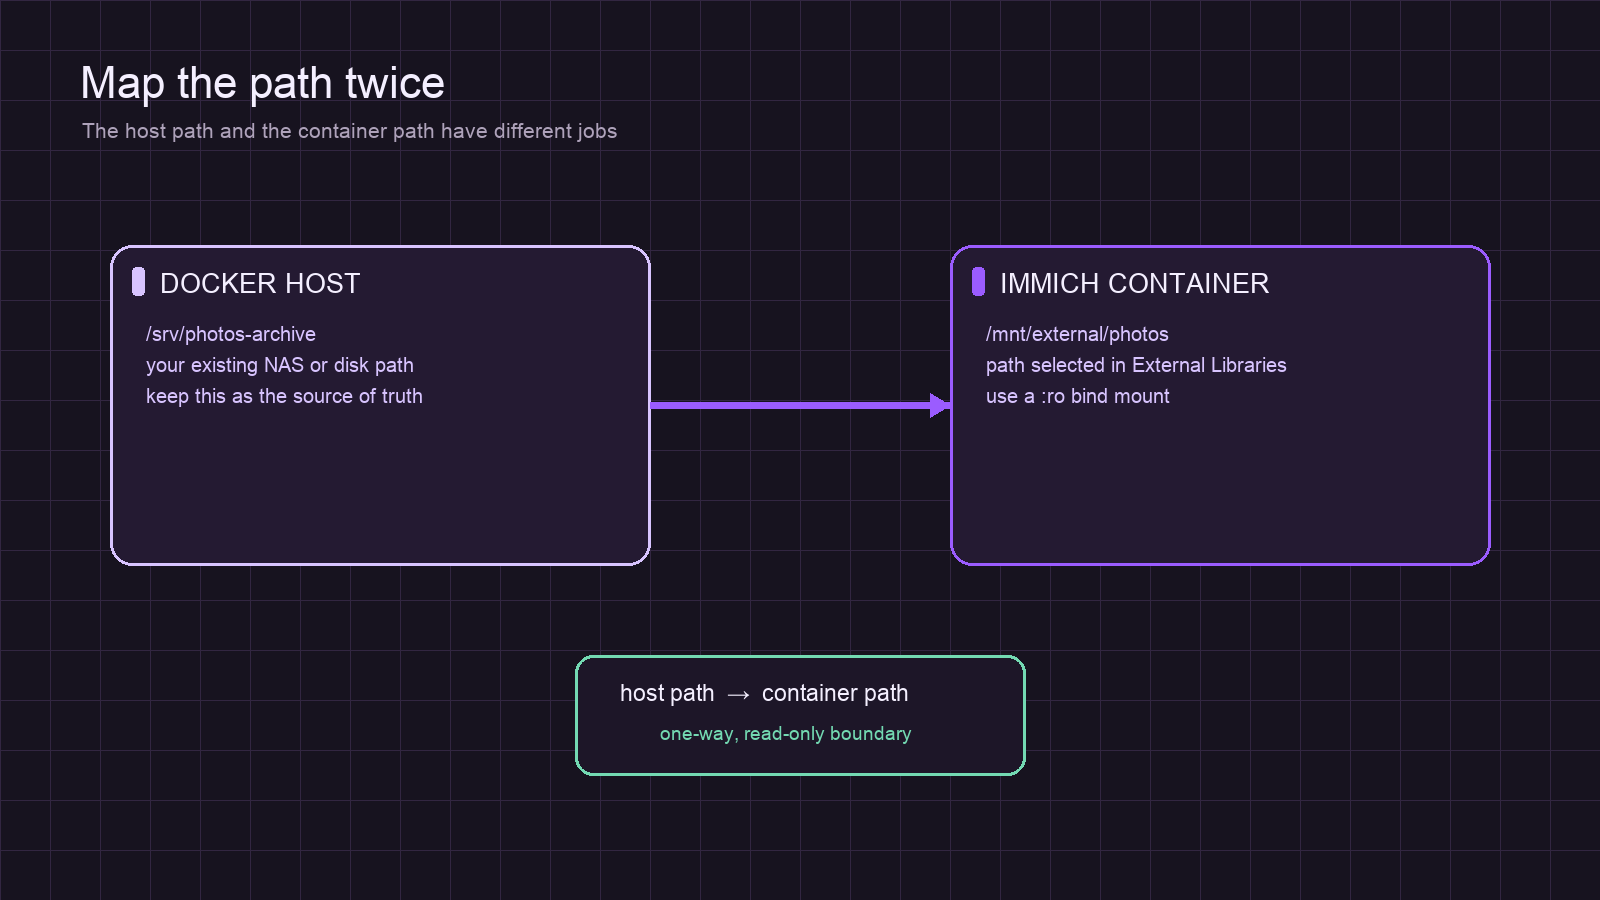Image resolution: width=1600 pixels, height=900 pixels.
Task: Select the /srv/photos-archive path text
Action: pyautogui.click(x=231, y=334)
